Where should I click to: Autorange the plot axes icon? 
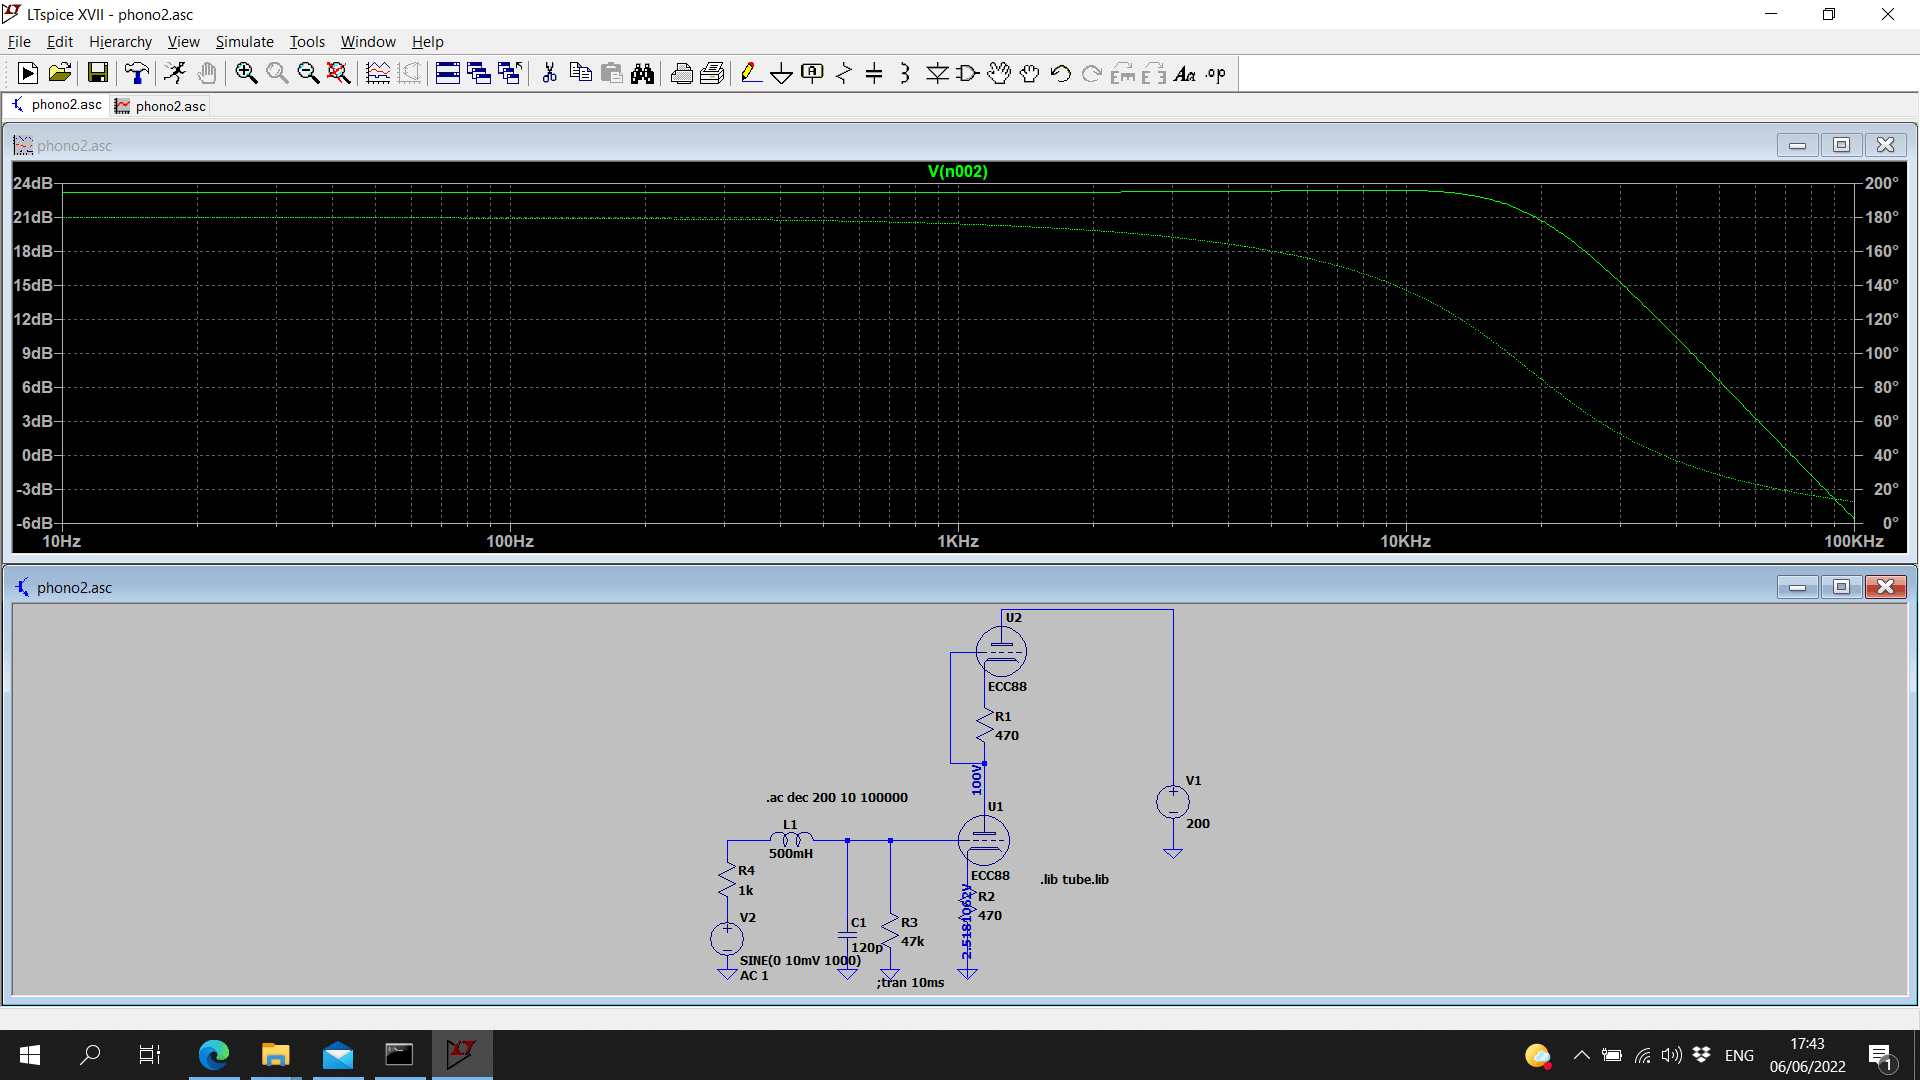pos(378,73)
